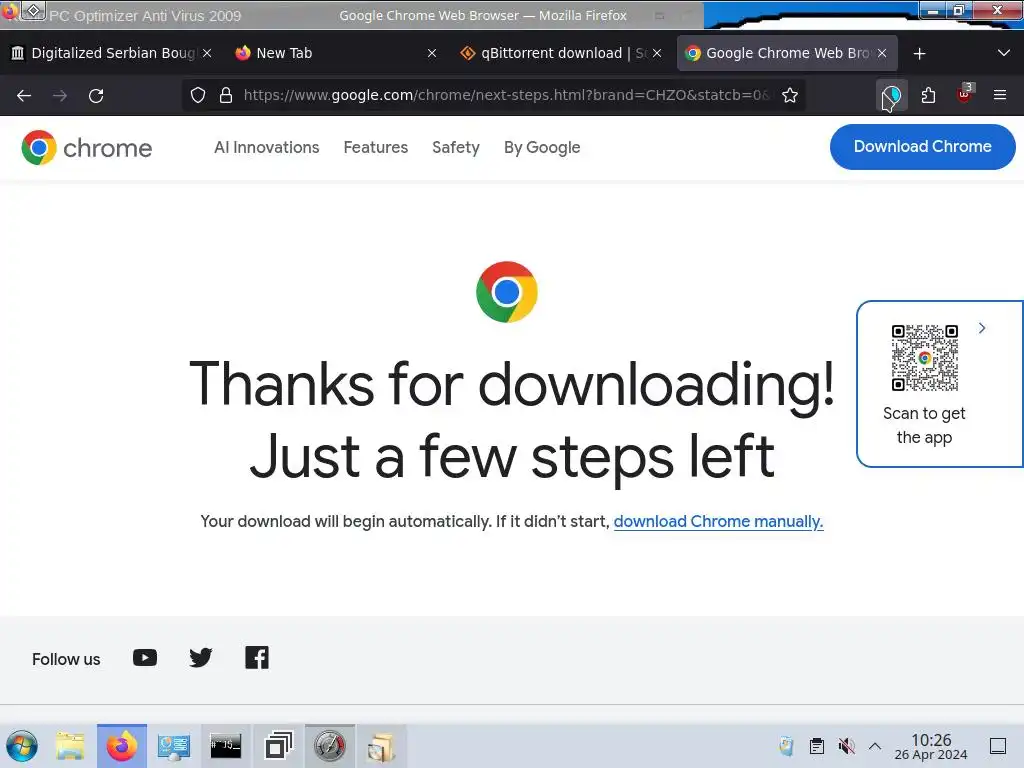Click the teal extension icon in the toolbar

(891, 96)
